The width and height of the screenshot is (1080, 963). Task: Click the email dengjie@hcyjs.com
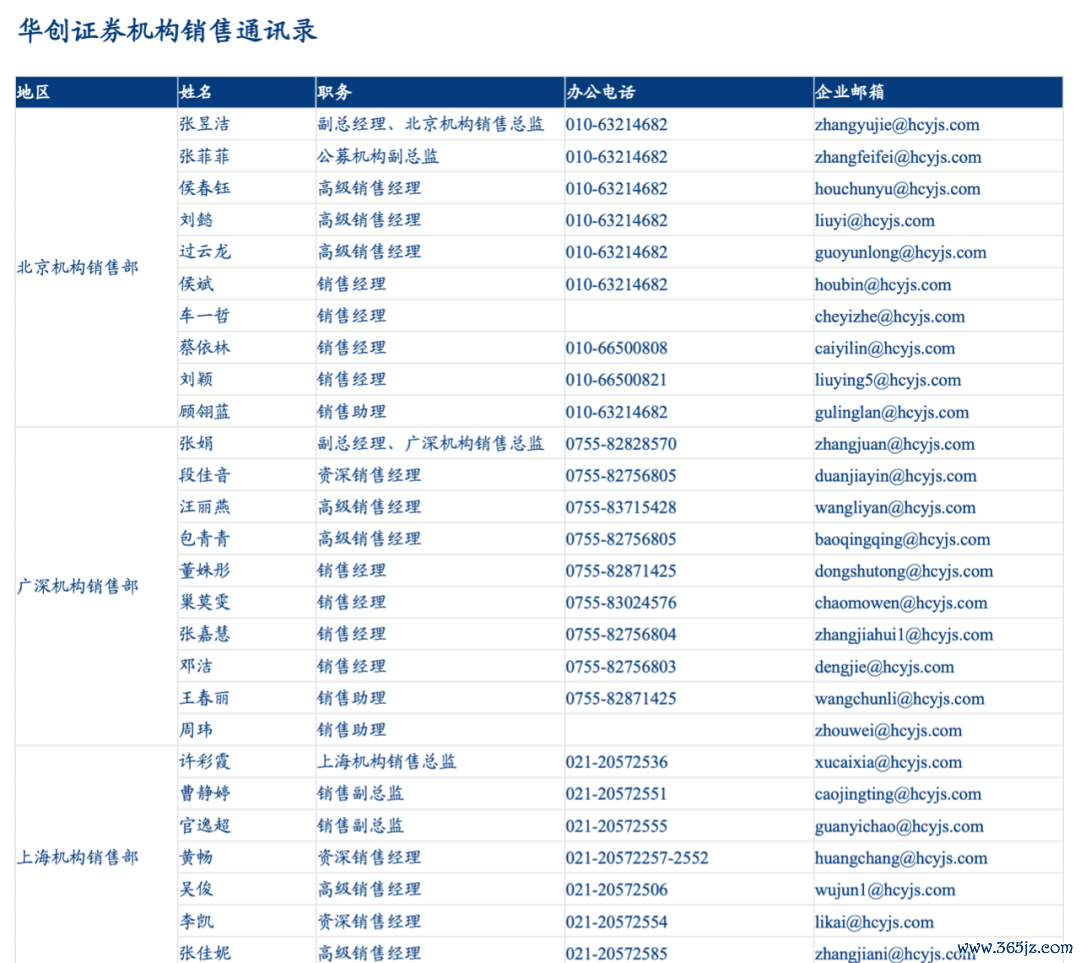click(x=884, y=667)
